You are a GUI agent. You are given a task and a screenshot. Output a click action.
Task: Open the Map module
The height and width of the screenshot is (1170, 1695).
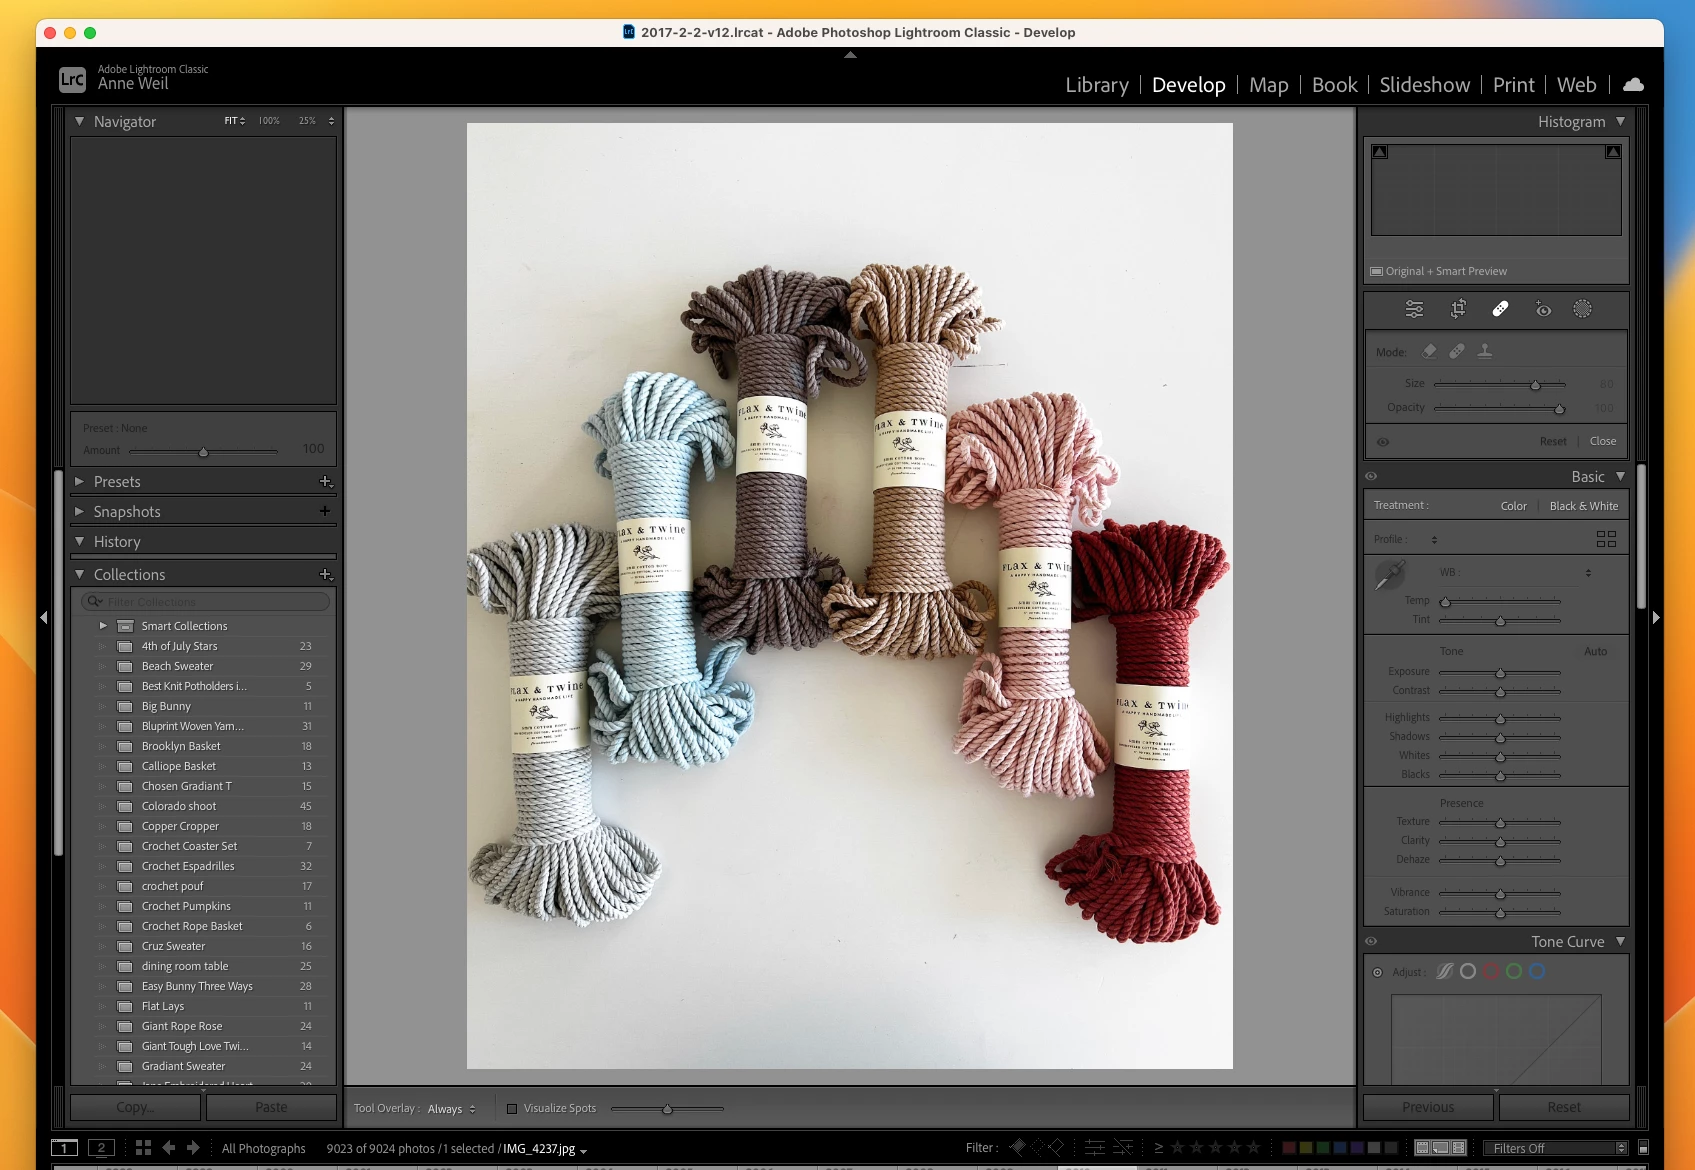1268,85
